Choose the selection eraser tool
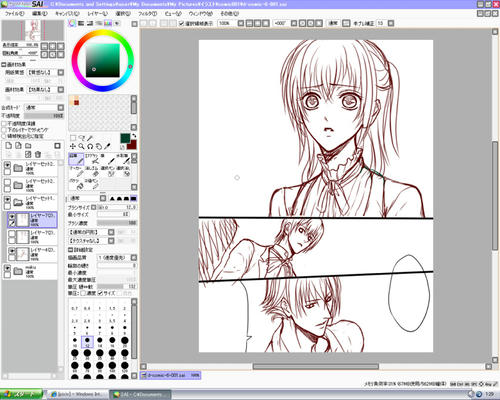The height and width of the screenshot is (400, 500). click(122, 172)
